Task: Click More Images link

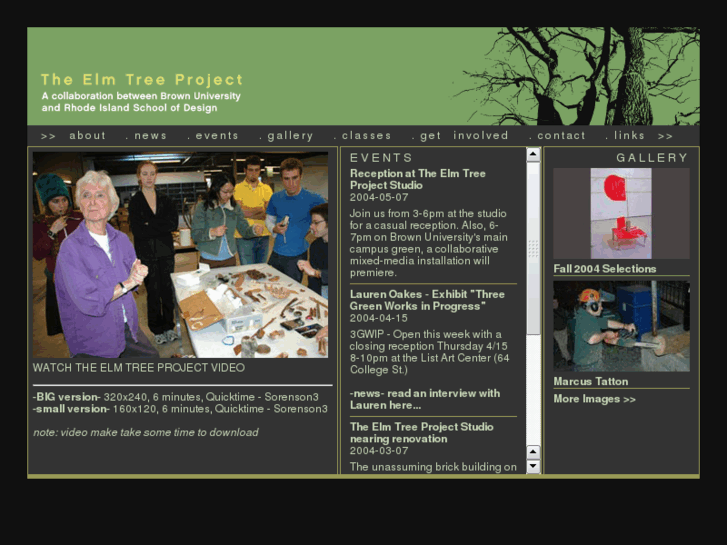Action: click(x=594, y=399)
